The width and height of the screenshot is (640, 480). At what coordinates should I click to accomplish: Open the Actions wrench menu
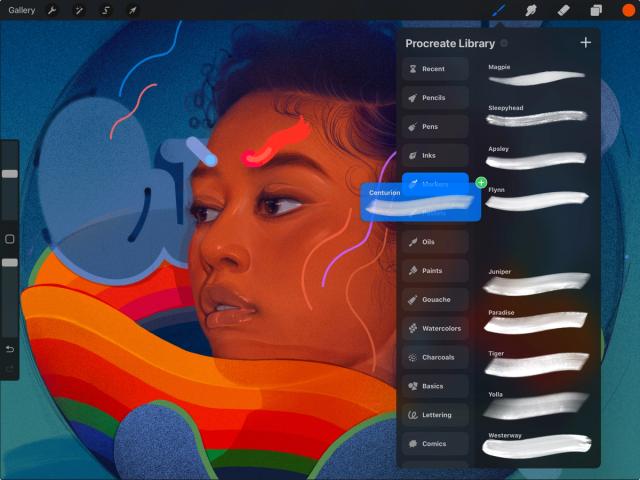tap(52, 10)
